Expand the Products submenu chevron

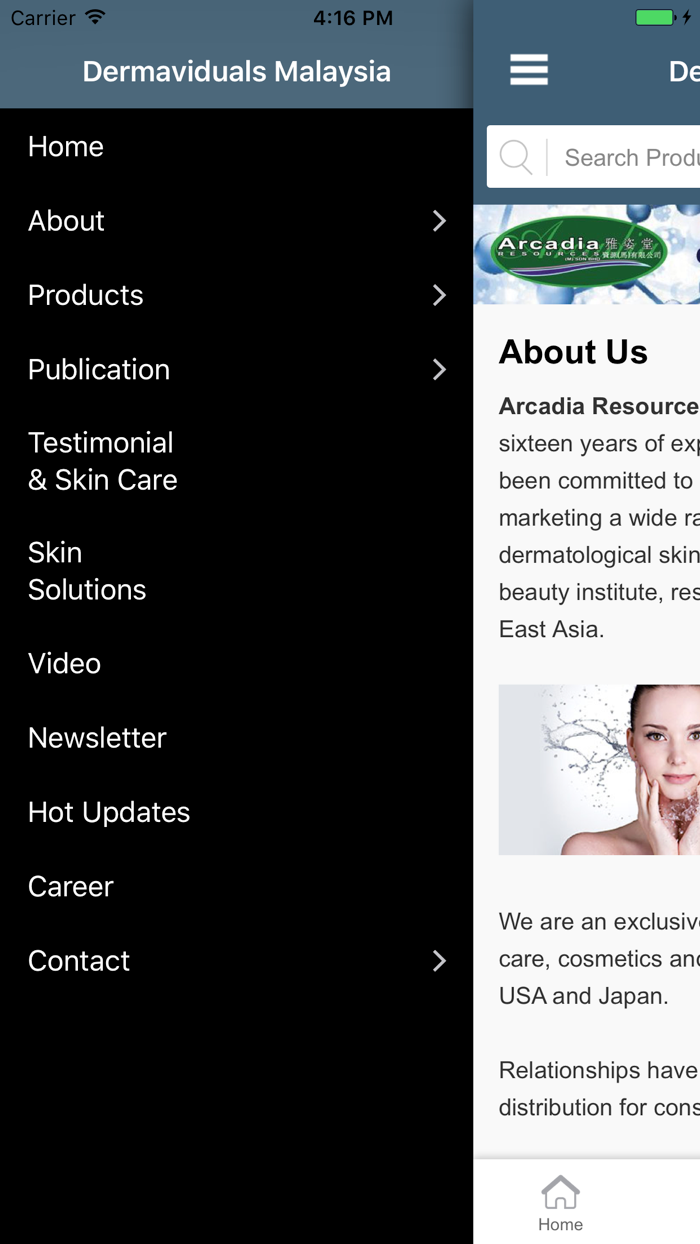[x=439, y=295]
